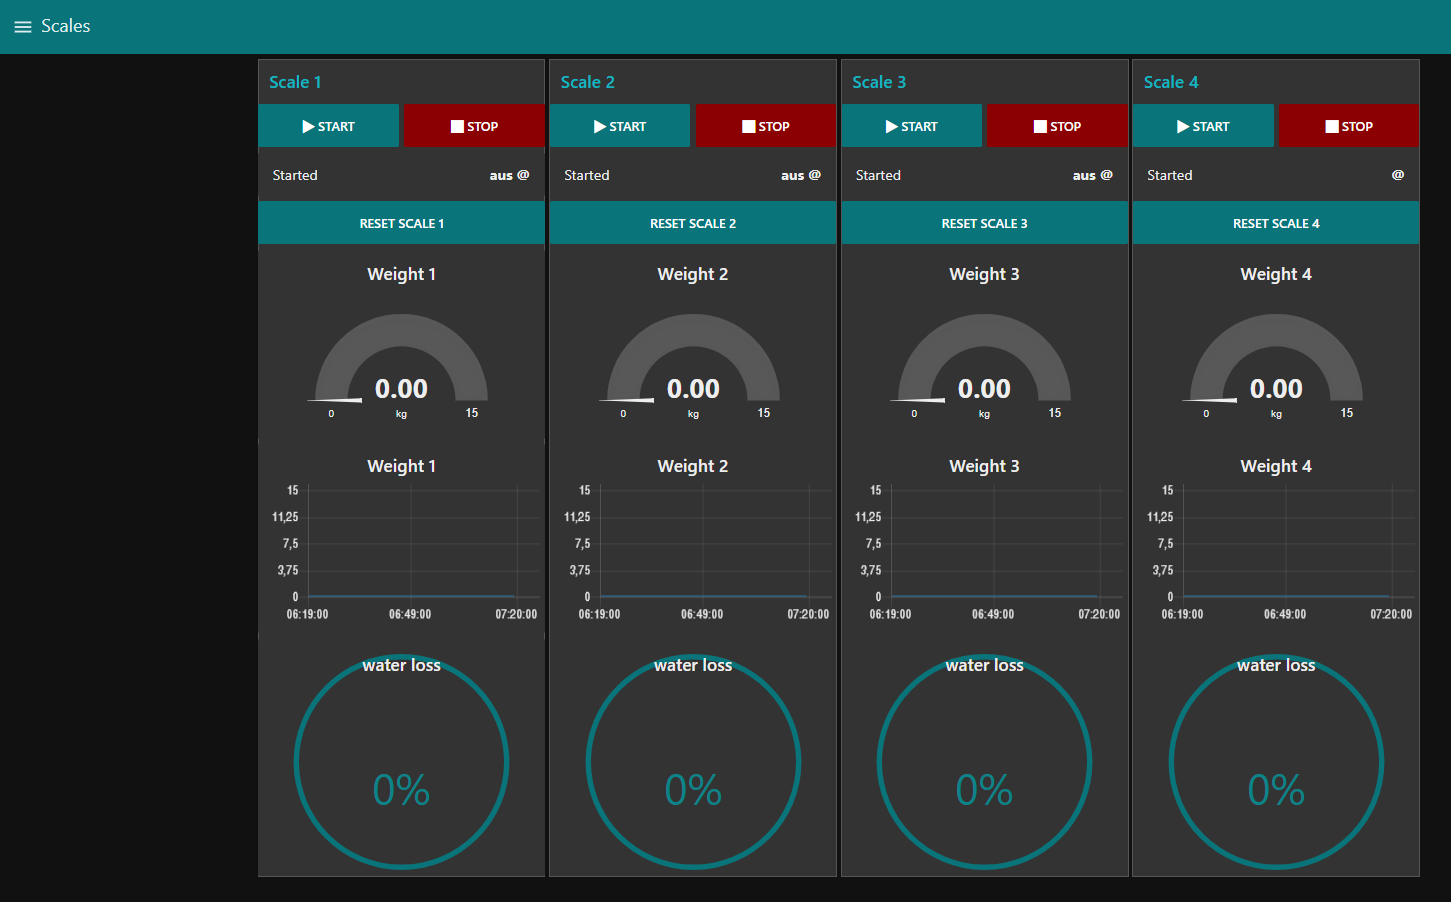Click the Scale 2 water loss 0% value
Screen dimensions: 1451x902
point(693,790)
